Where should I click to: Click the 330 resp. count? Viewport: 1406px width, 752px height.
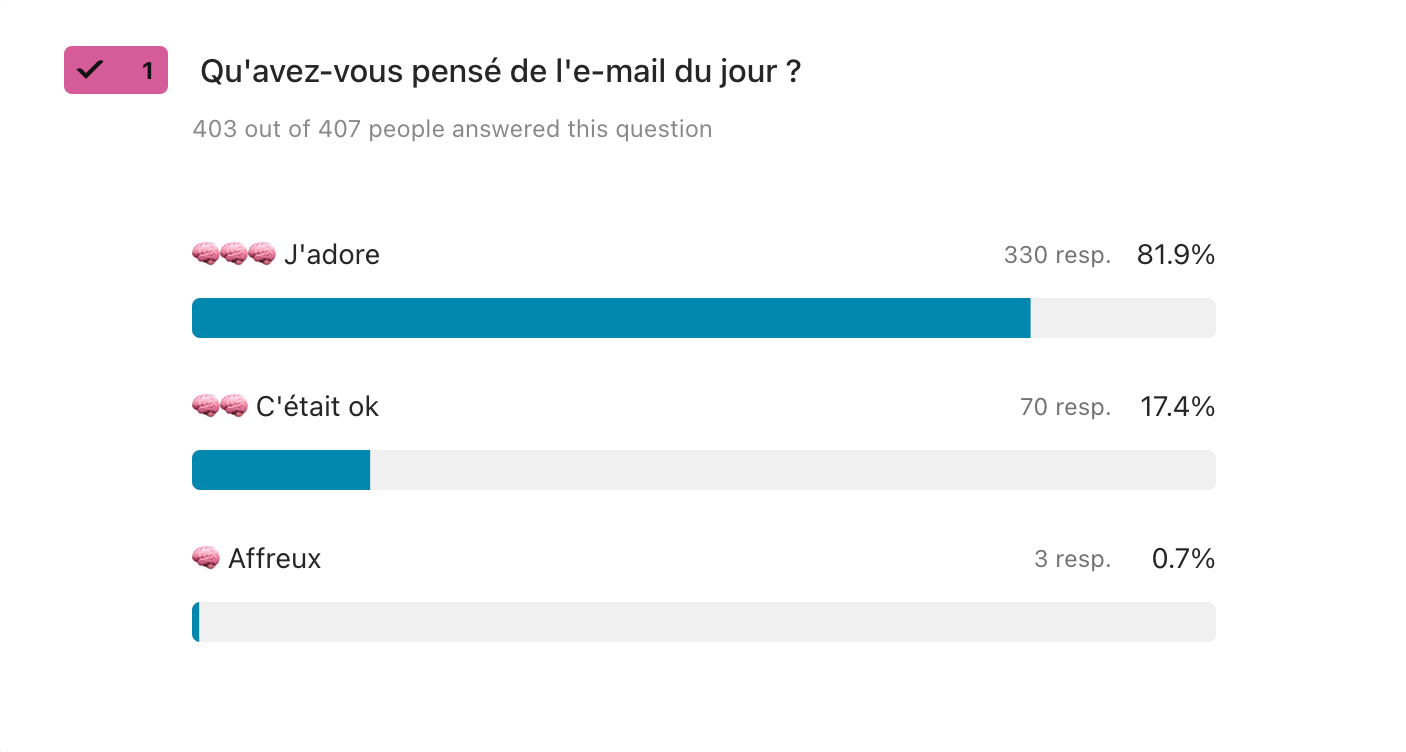point(1057,256)
